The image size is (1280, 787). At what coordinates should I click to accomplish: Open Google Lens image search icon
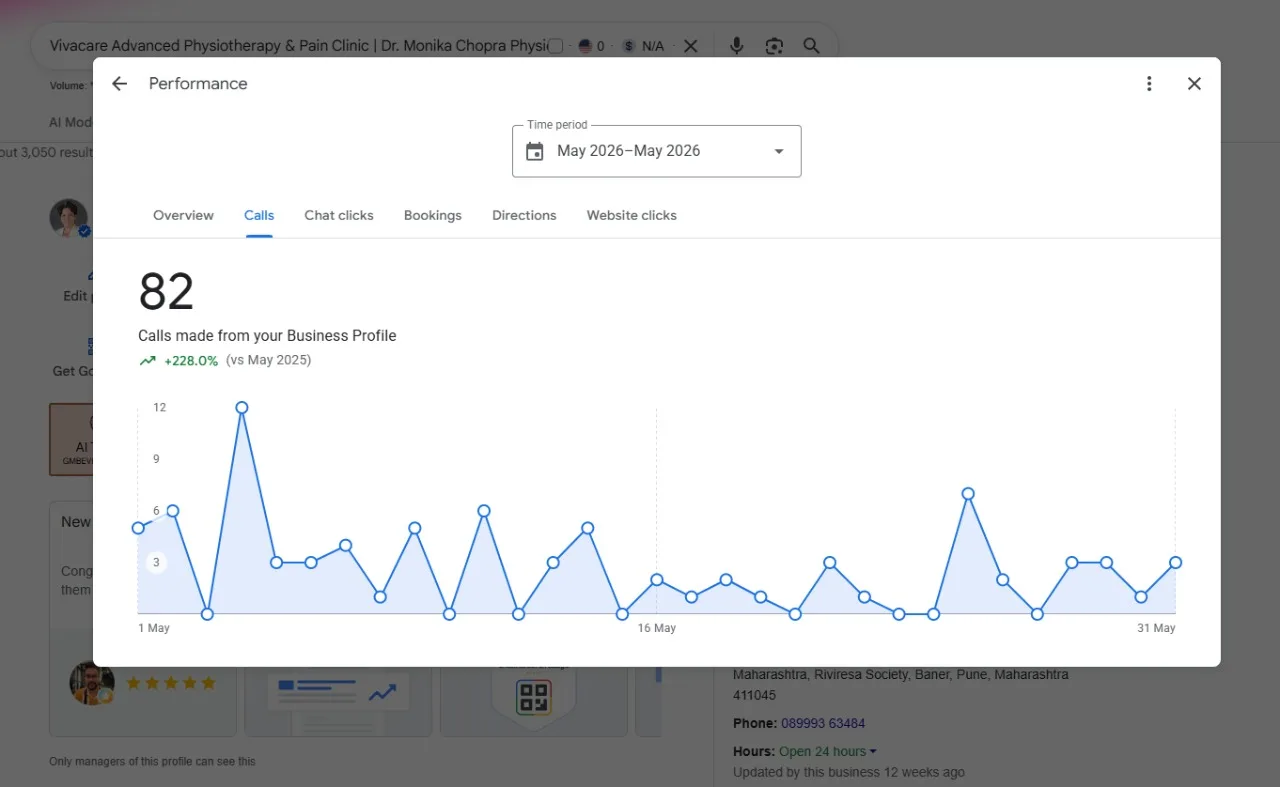click(774, 46)
